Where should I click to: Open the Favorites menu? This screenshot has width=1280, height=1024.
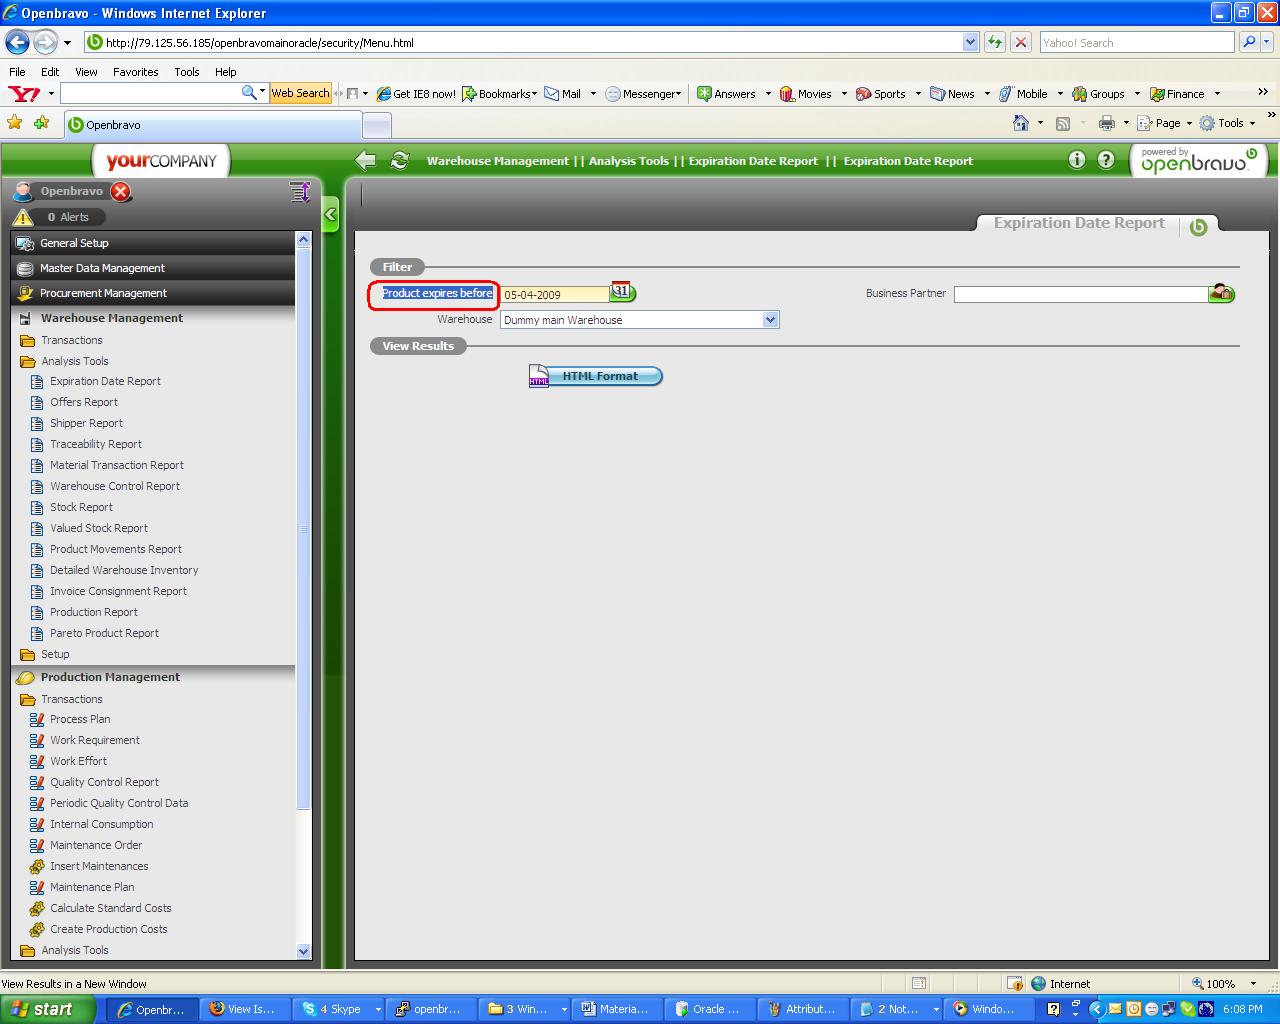[x=135, y=72]
